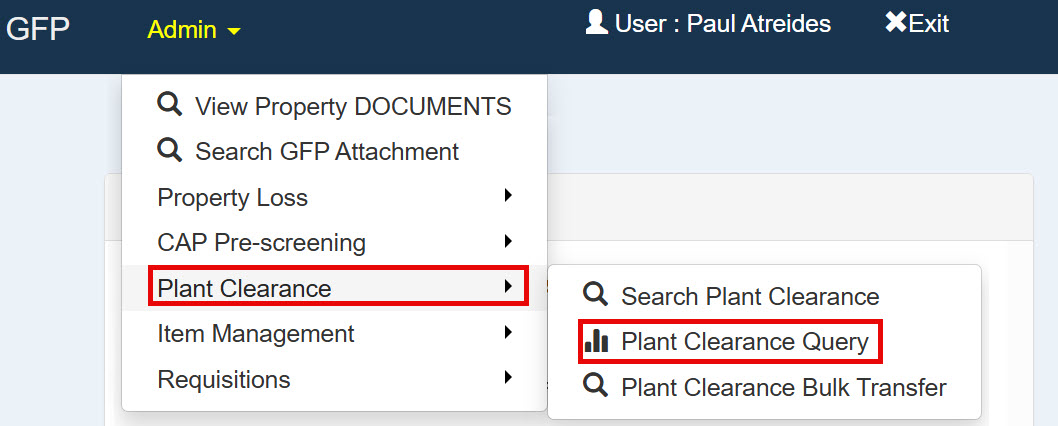Click the User: Paul Atreides label
Screen dimensions: 1058x426
(722, 23)
